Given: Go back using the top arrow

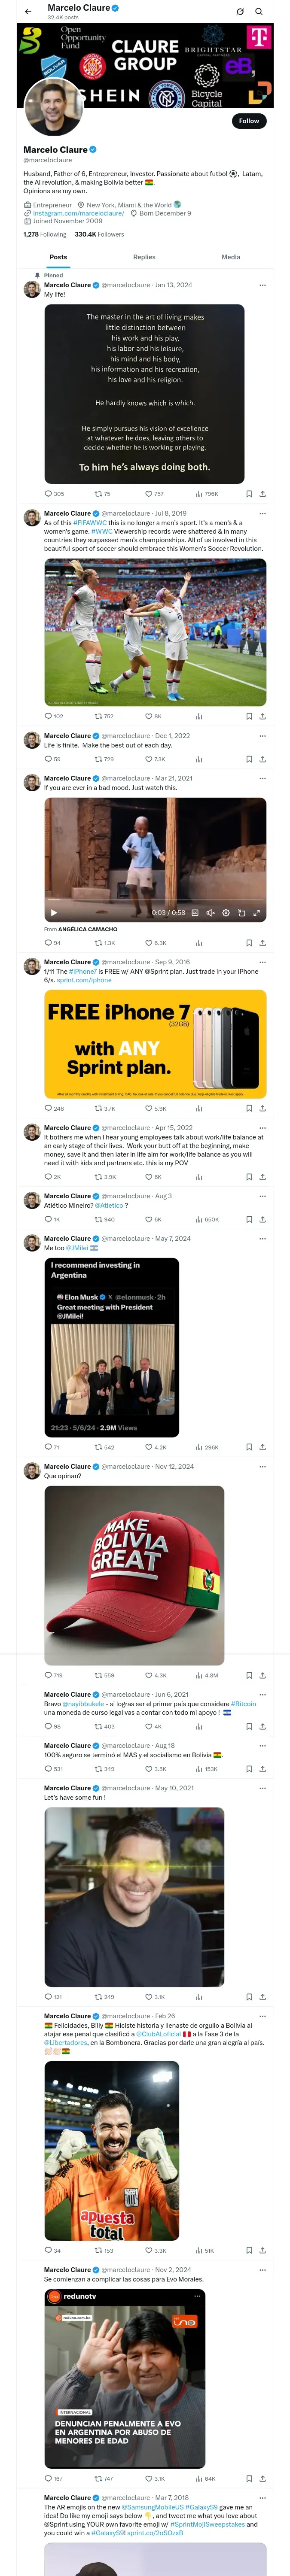Looking at the screenshot, I should 28,11.
